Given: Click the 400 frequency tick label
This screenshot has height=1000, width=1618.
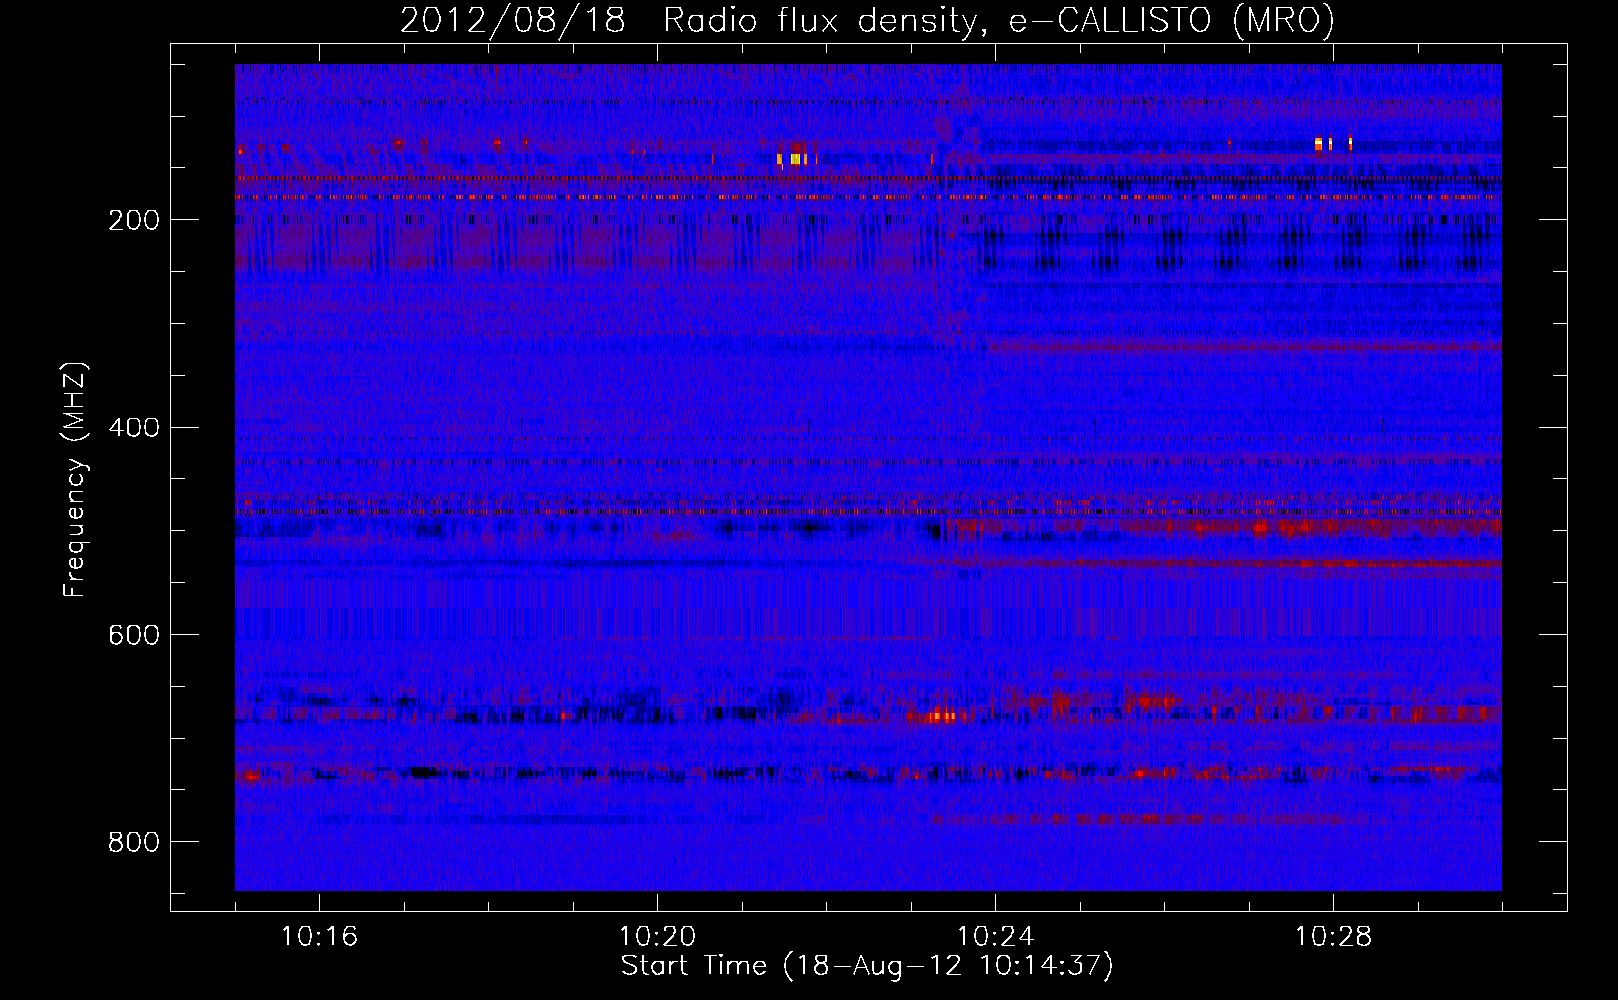Looking at the screenshot, I should [134, 428].
